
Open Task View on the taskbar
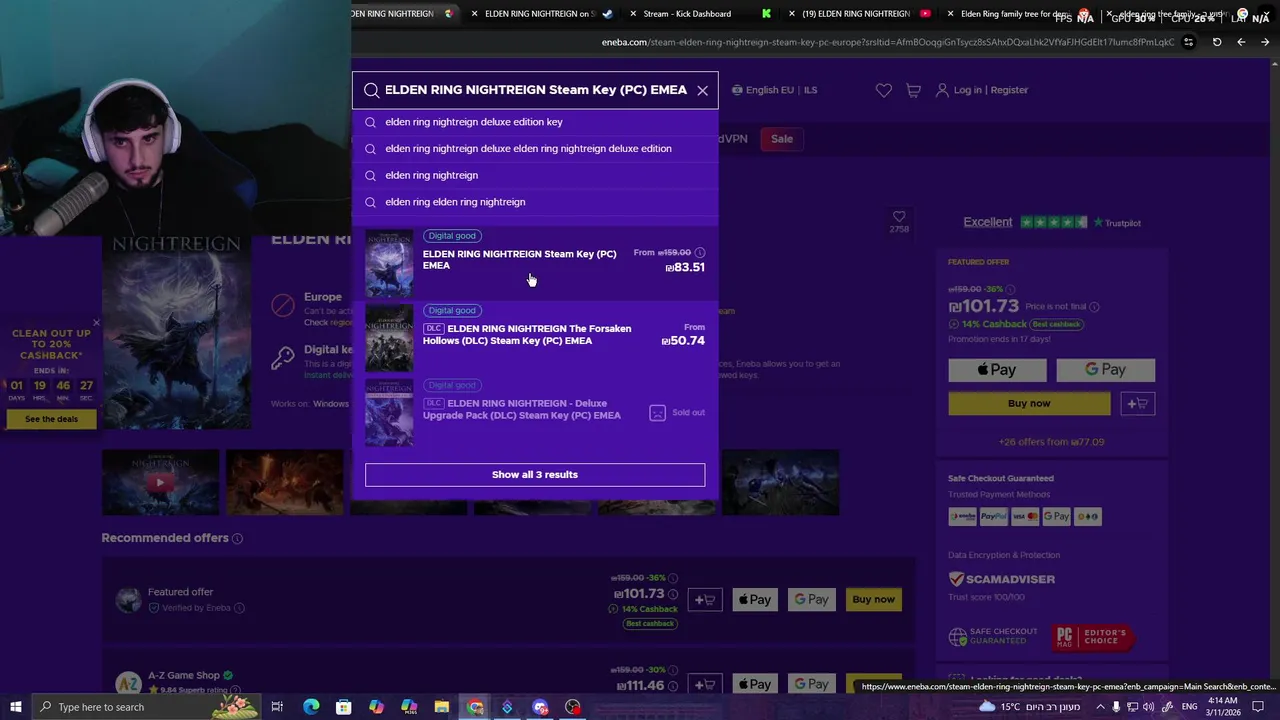277,707
